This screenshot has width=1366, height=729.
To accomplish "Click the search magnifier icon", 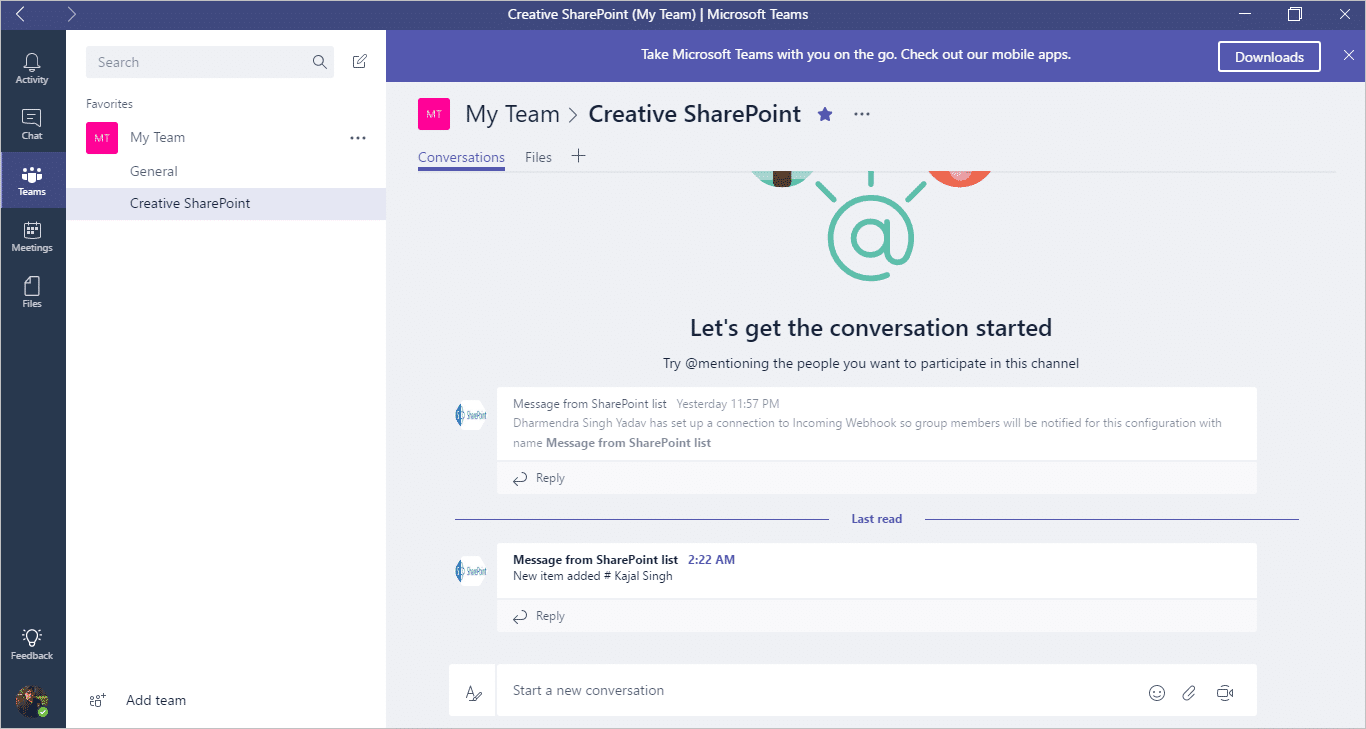I will (x=320, y=62).
